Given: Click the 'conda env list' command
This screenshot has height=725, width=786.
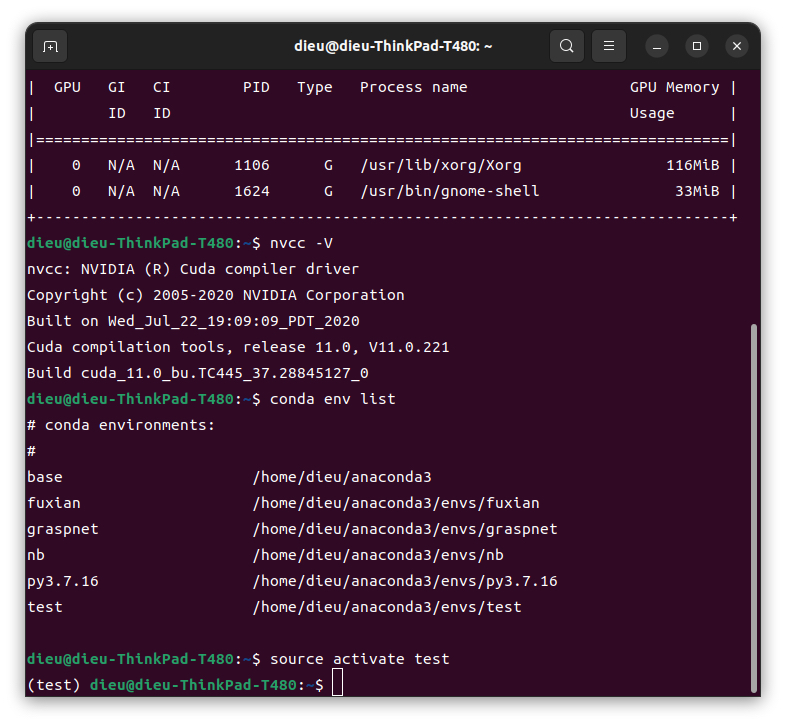Looking at the screenshot, I should click(332, 399).
